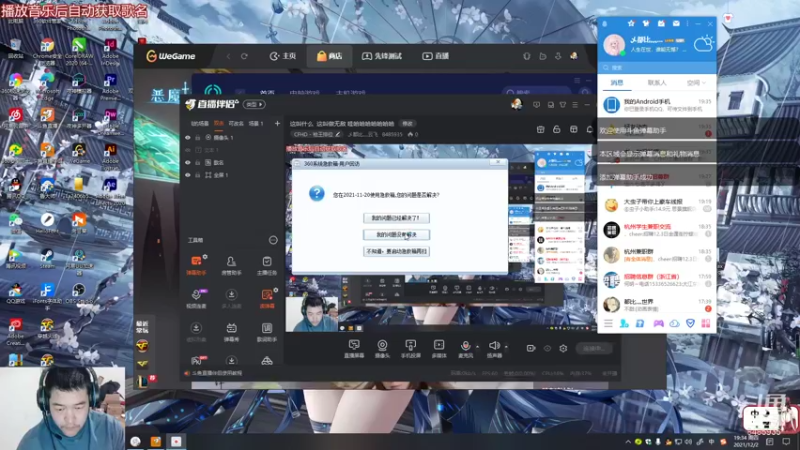Click the add scene plus icon
This screenshot has height=450, width=800.
pyautogui.click(x=277, y=123)
